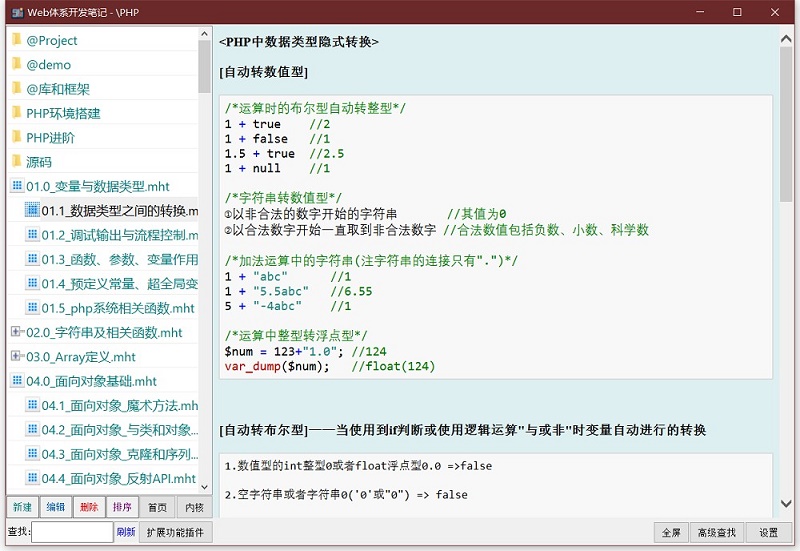Open the @demo folder
The width and height of the screenshot is (800, 551).
pyautogui.click(x=48, y=65)
